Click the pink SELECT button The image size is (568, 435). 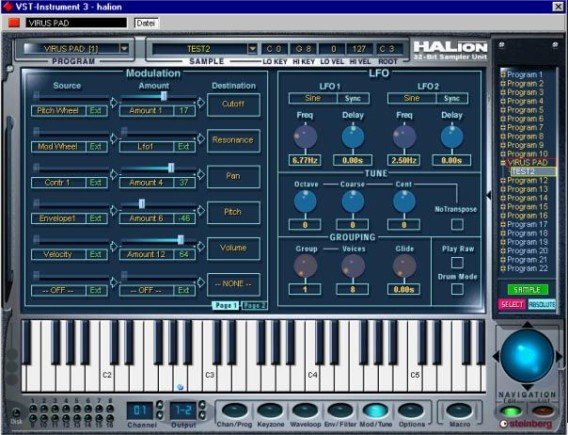tap(512, 304)
